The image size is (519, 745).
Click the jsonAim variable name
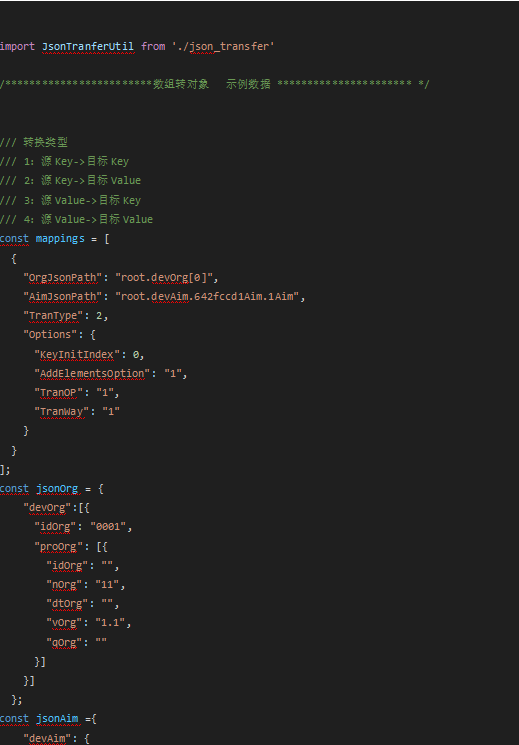57,718
